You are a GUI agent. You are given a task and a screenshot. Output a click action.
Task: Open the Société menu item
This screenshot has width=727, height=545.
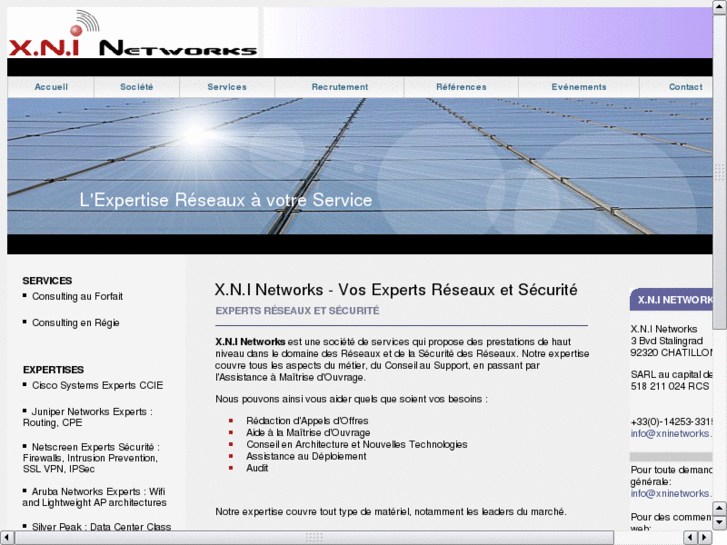tap(137, 87)
